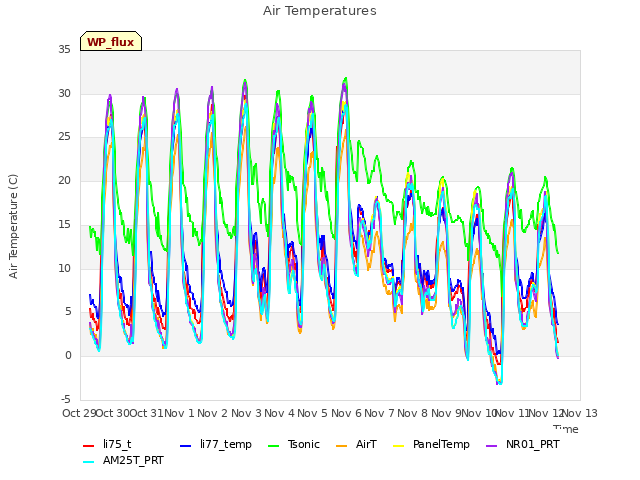This screenshot has width=640, height=480.
Task: Click the Nov 7 x-axis tick label
Action: click(380, 413)
